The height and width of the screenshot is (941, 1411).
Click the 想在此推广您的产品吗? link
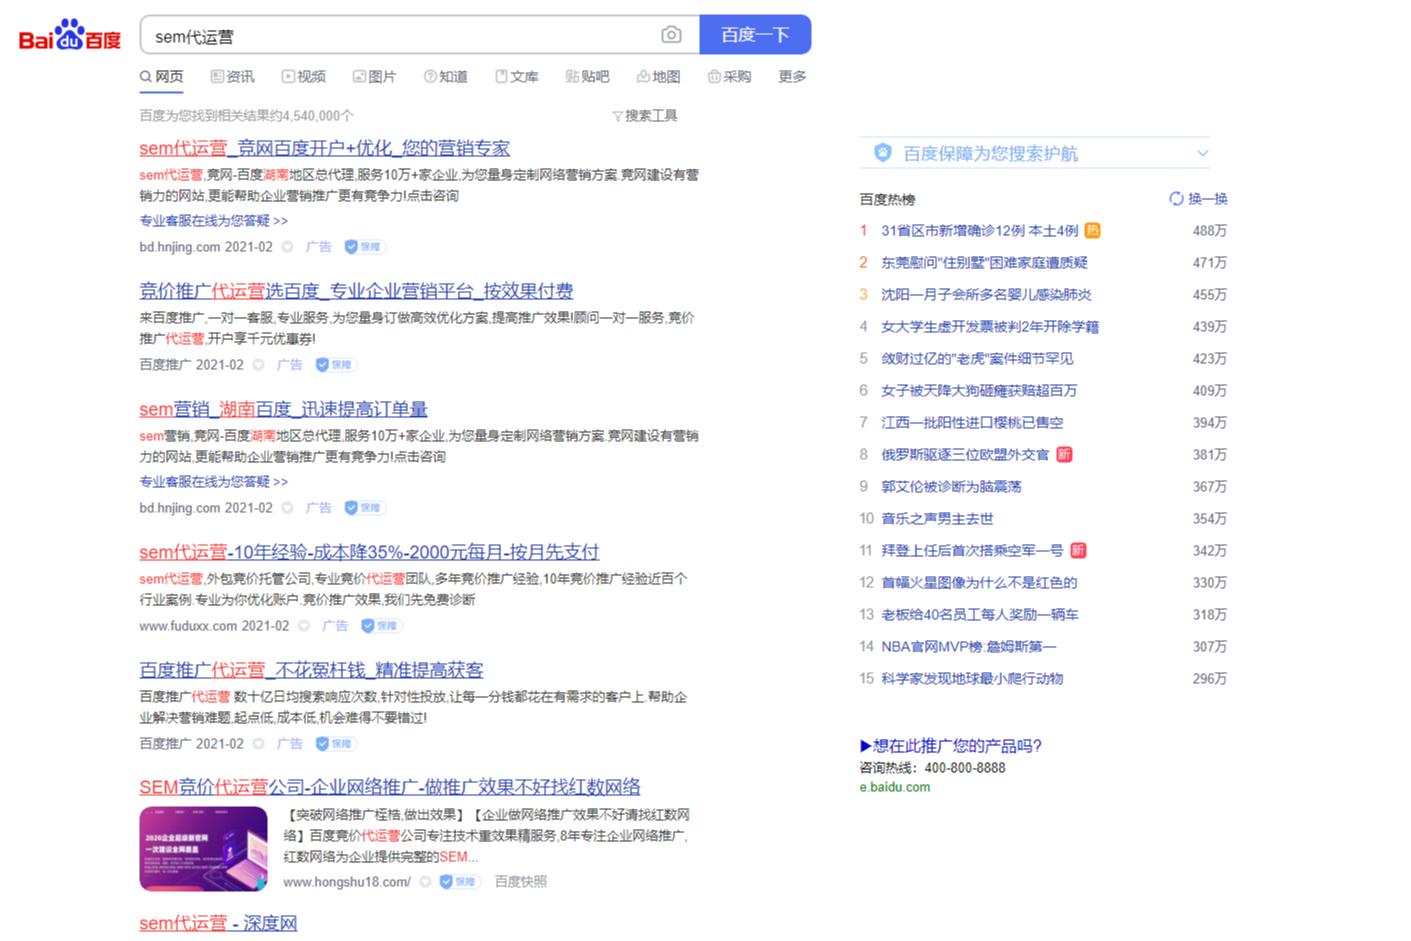(950, 746)
